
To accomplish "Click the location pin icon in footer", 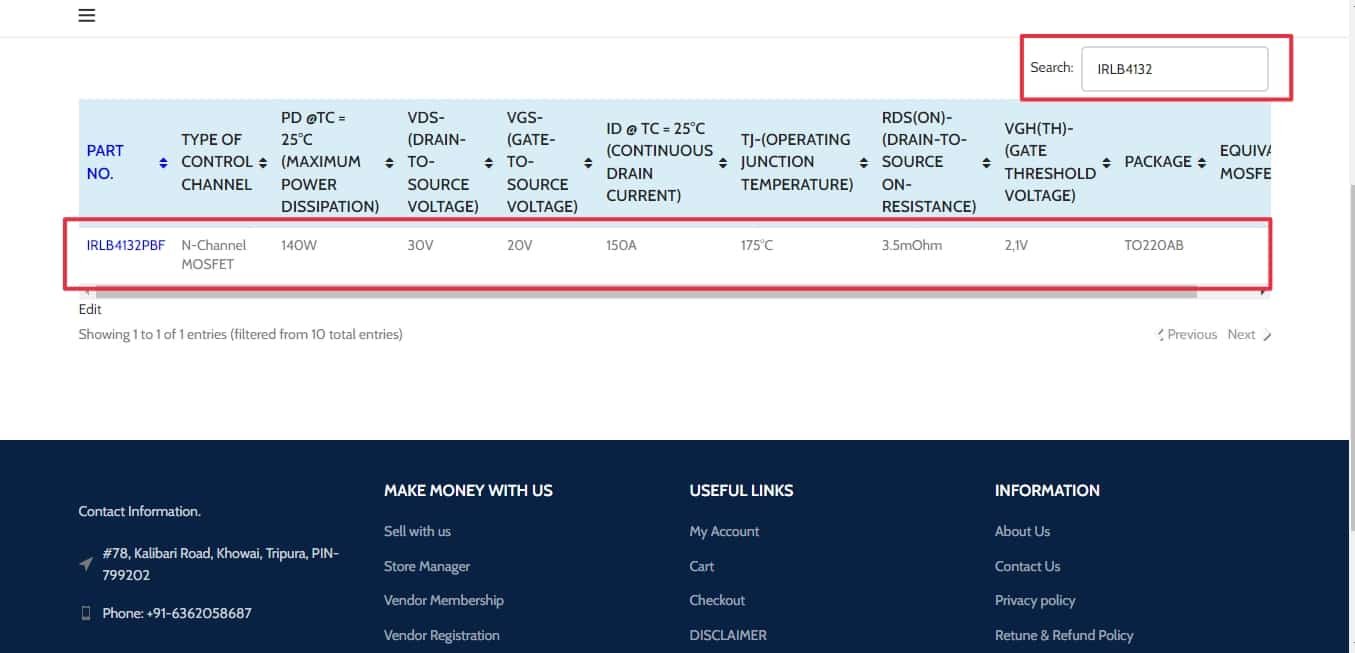I will pos(86,563).
